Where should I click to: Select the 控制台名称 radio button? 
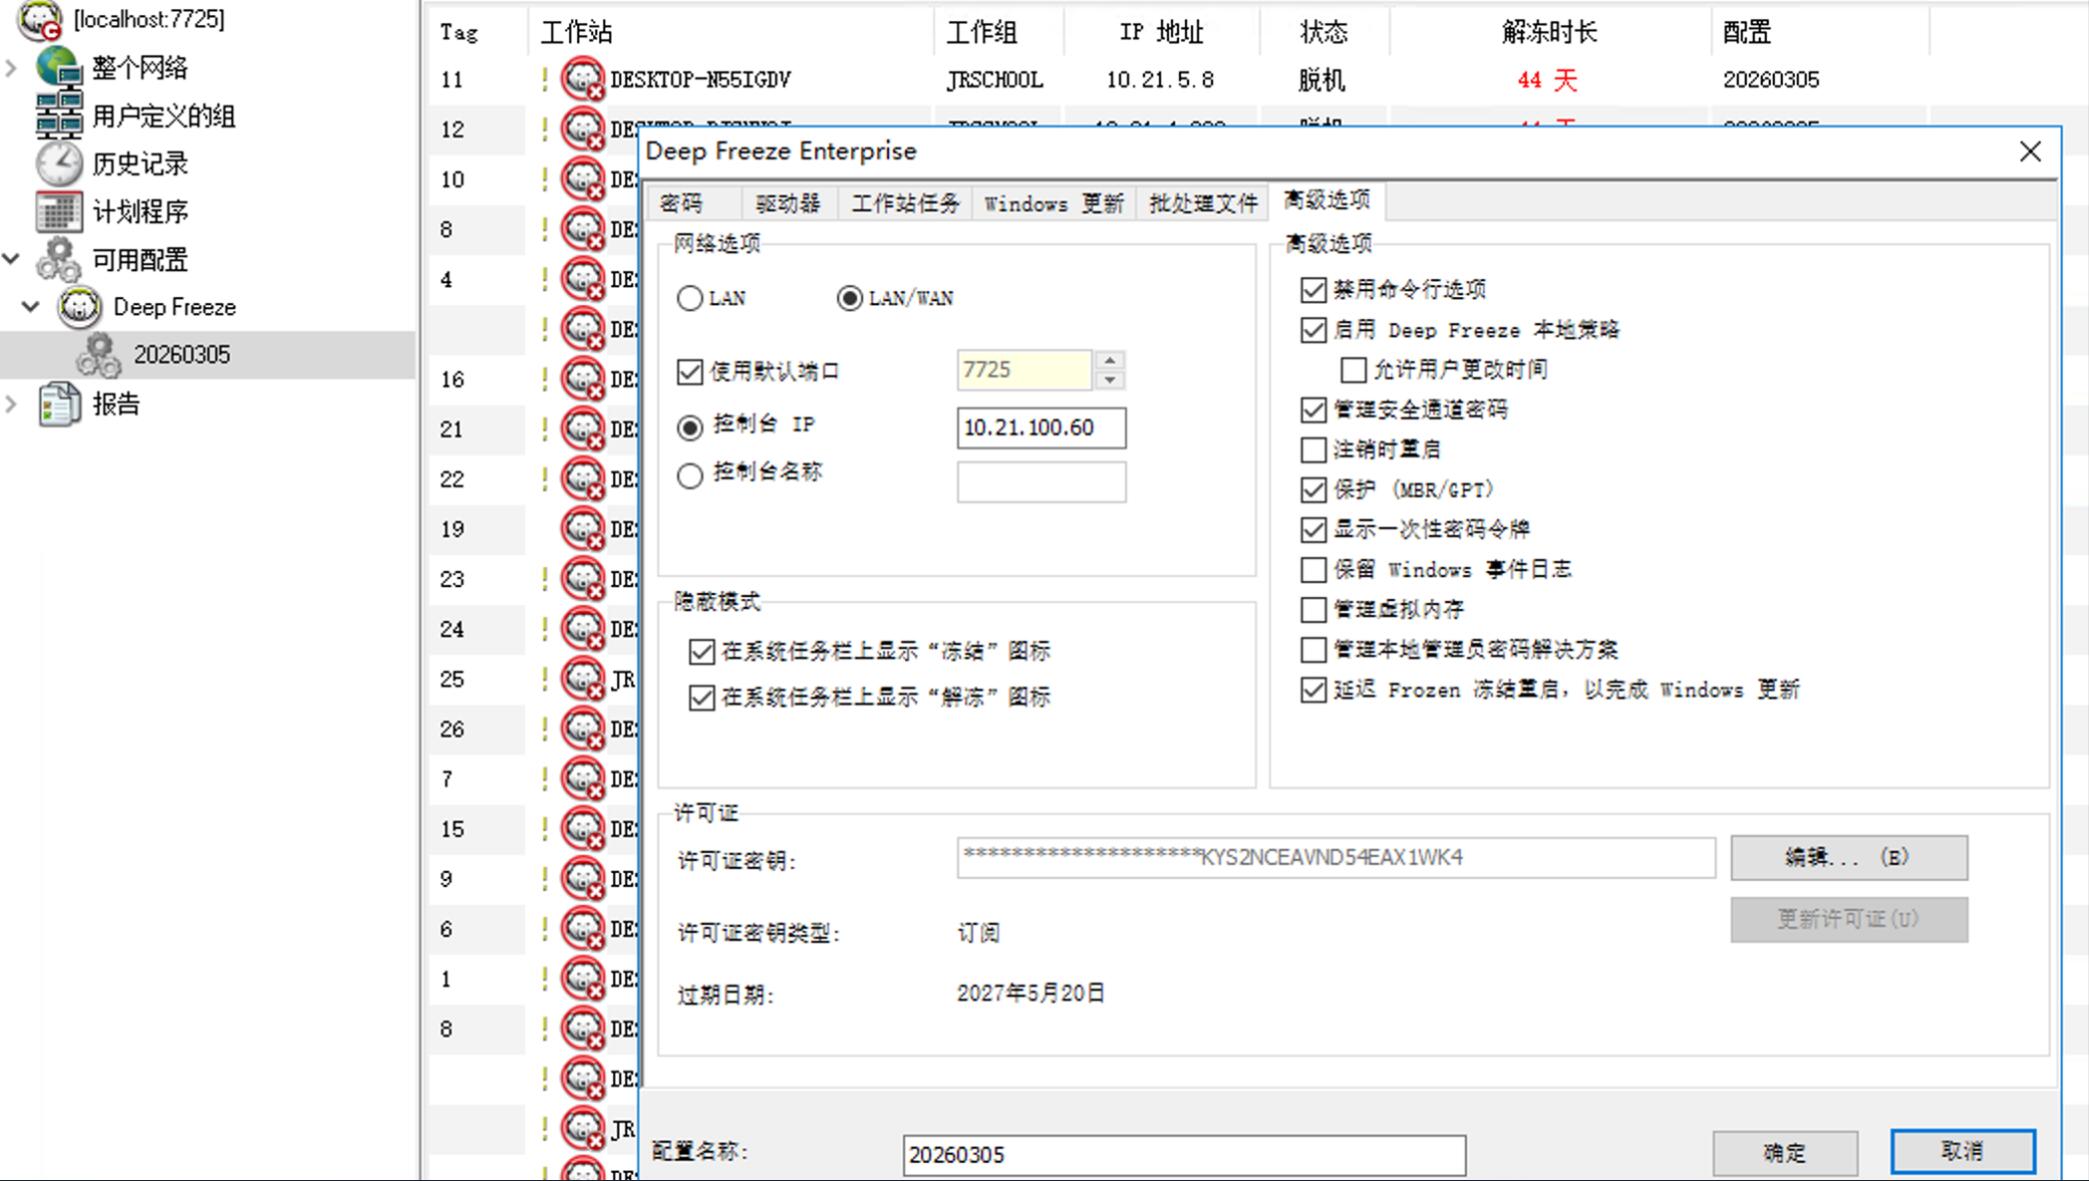[690, 475]
